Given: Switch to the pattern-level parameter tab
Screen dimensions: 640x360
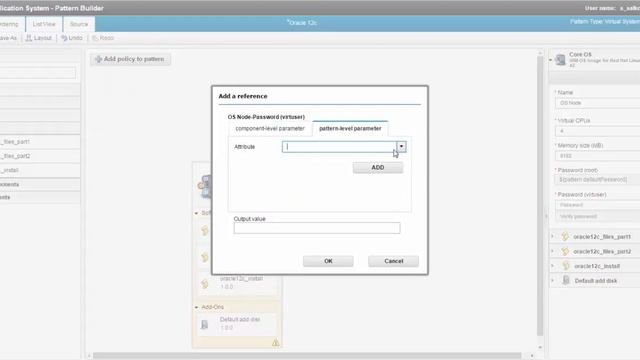Looking at the screenshot, I should click(x=350, y=128).
